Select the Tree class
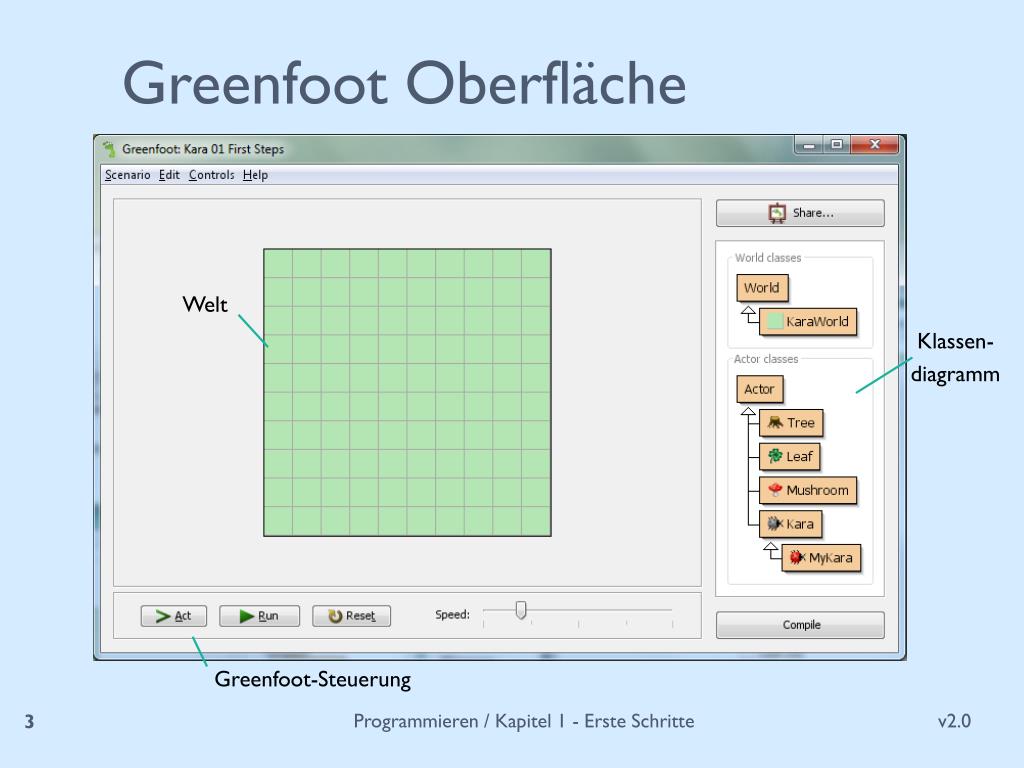Image resolution: width=1024 pixels, height=768 pixels. click(x=791, y=423)
